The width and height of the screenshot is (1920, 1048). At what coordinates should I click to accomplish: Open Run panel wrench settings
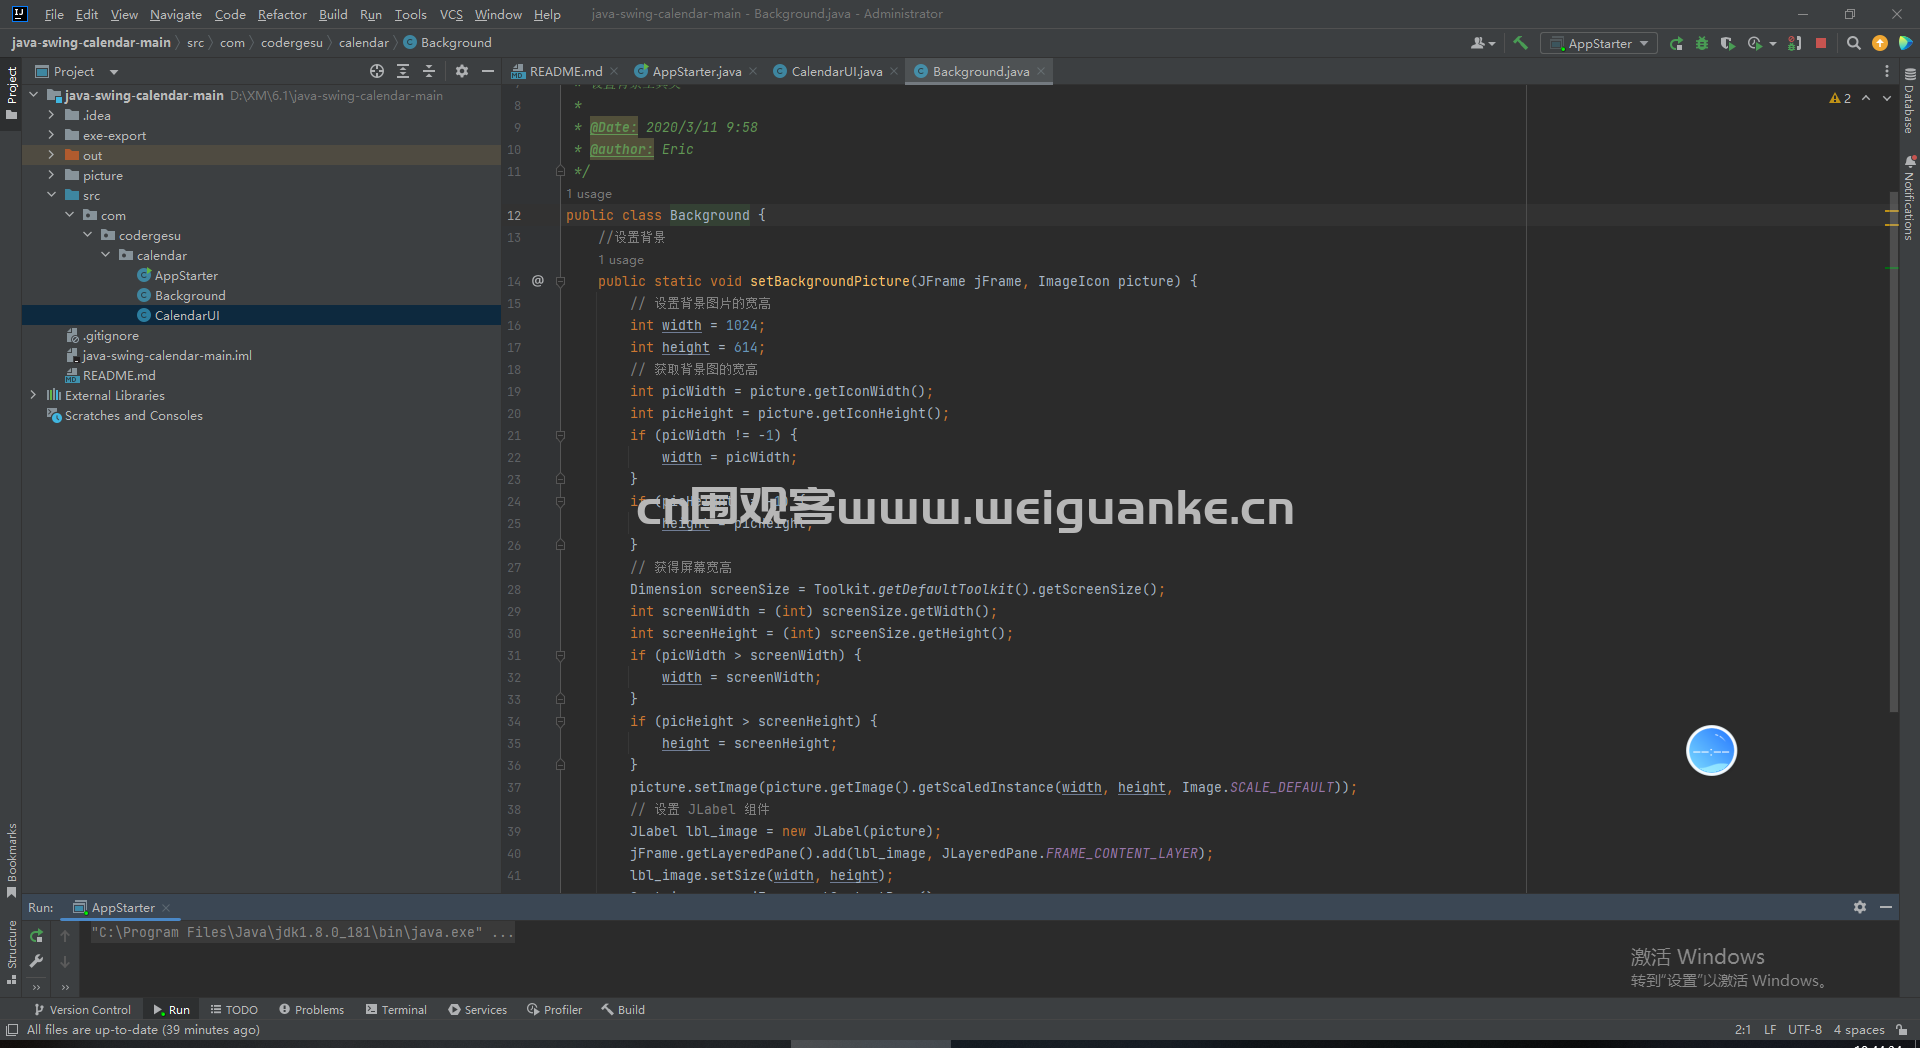(36, 961)
